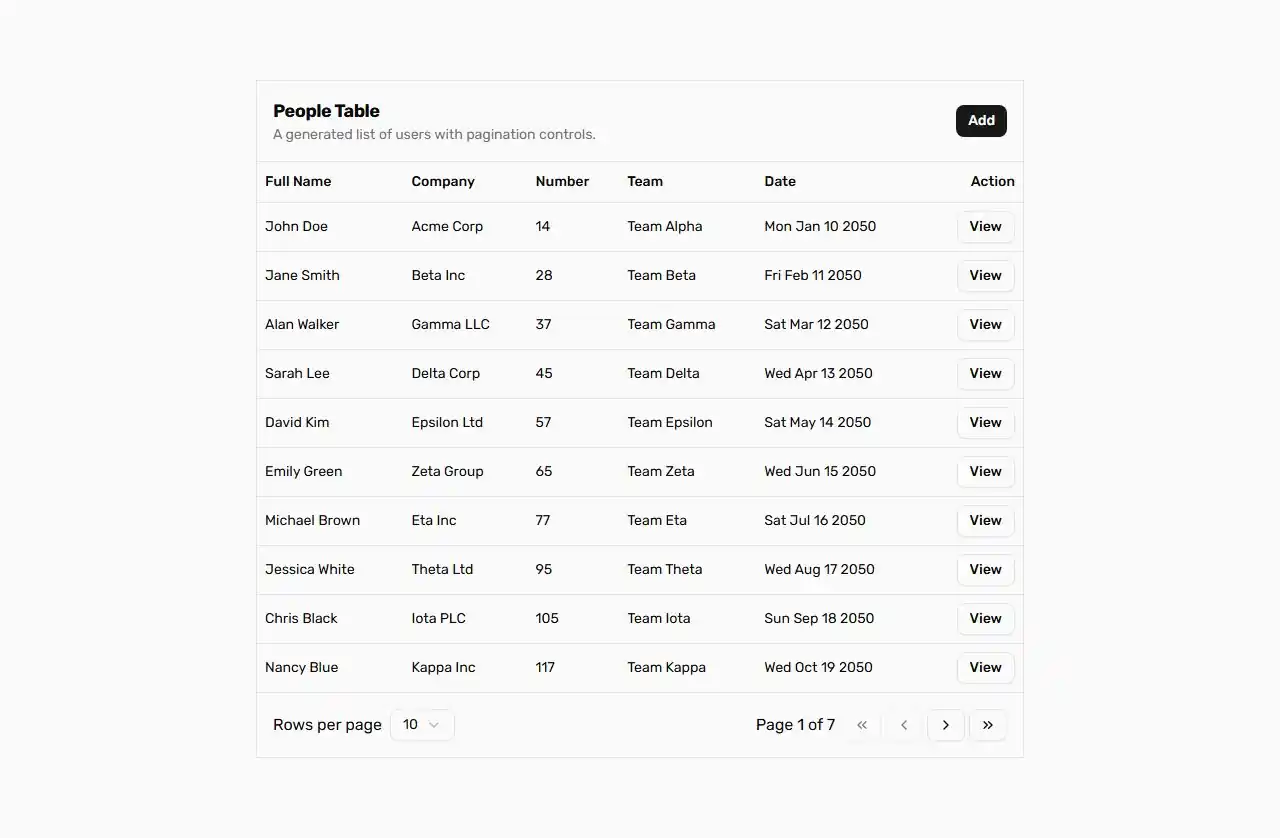
Task: Go to the first page
Action: 862,725
